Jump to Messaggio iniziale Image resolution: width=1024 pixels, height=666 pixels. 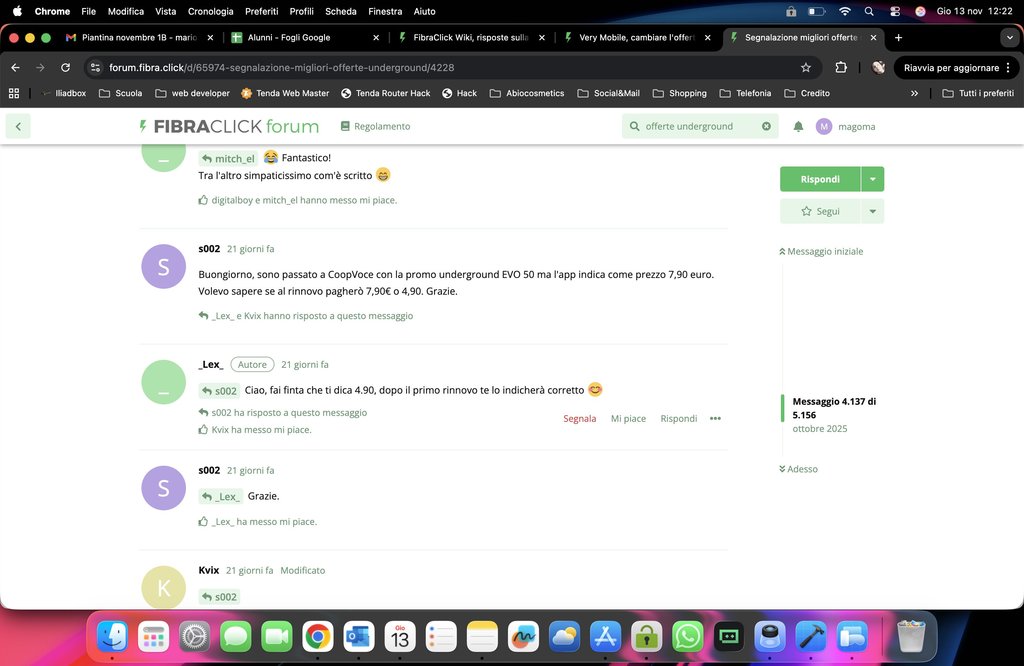tap(821, 251)
